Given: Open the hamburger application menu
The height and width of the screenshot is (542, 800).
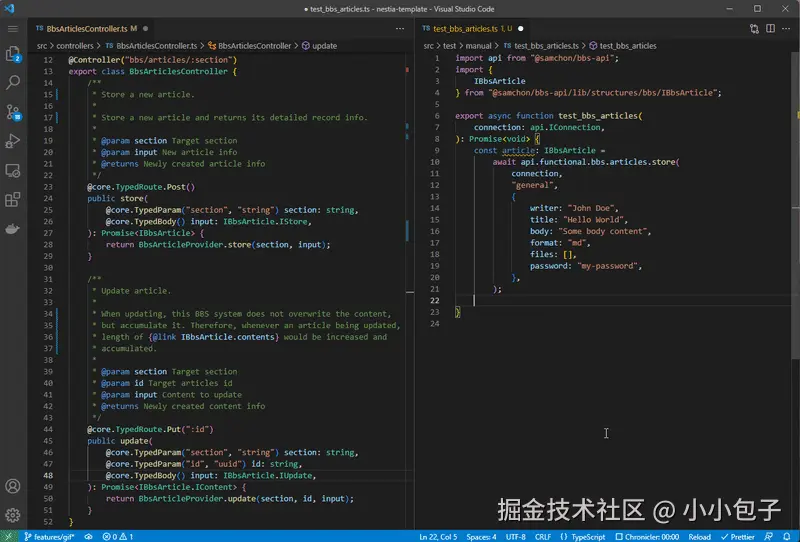Looking at the screenshot, I should pos(13,28).
